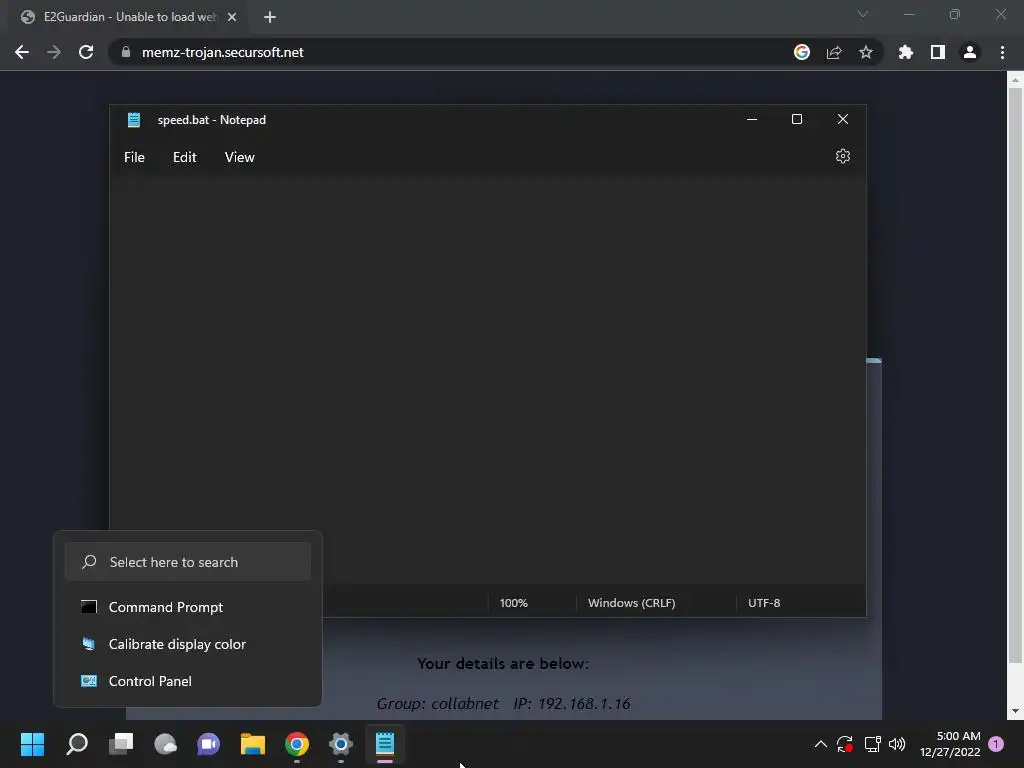Open Settings gear on taskbar
The width and height of the screenshot is (1024, 768).
tap(341, 744)
